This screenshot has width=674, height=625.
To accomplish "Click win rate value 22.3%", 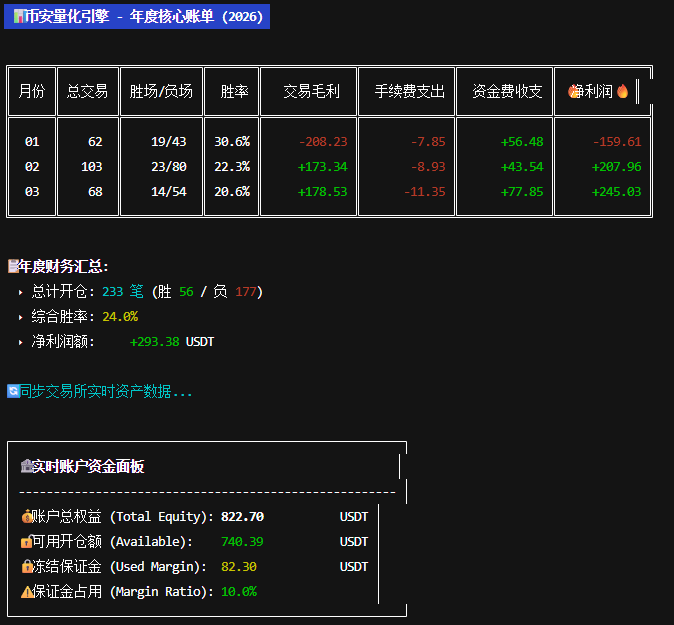I will click(x=232, y=166).
